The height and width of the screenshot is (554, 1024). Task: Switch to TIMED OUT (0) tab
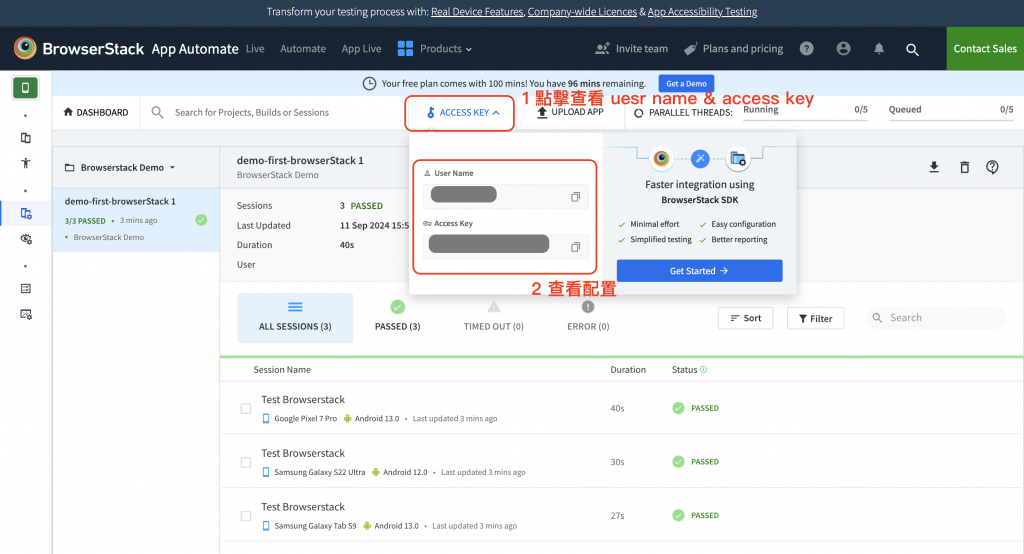coord(494,318)
